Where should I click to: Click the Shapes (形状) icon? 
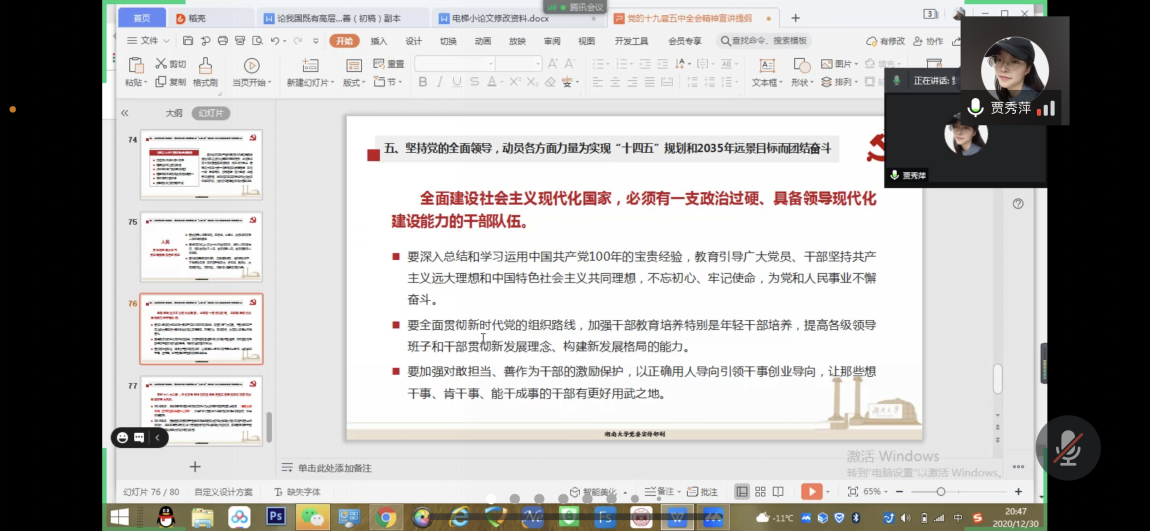tap(801, 65)
